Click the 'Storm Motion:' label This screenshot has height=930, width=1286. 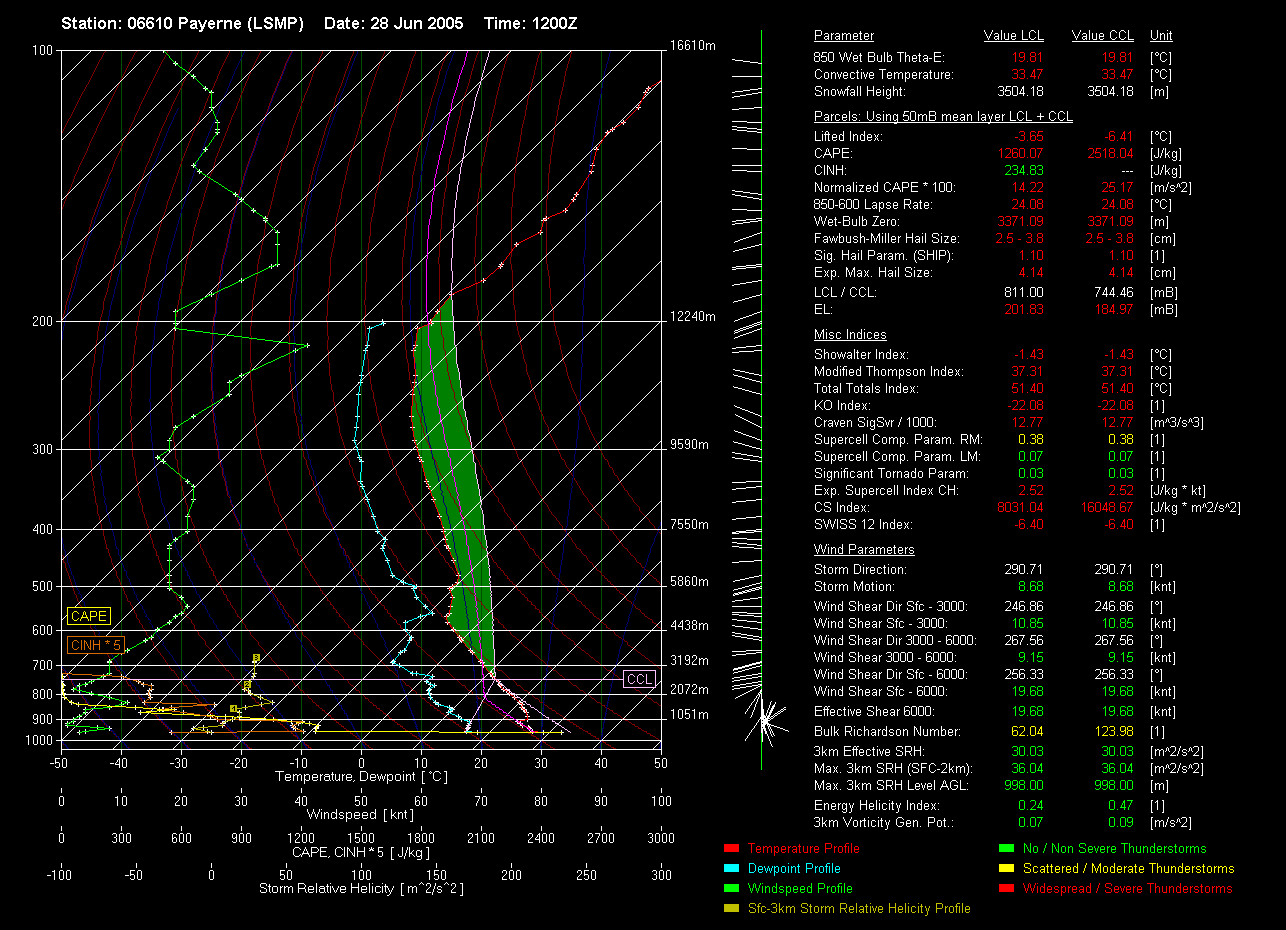(x=853, y=587)
